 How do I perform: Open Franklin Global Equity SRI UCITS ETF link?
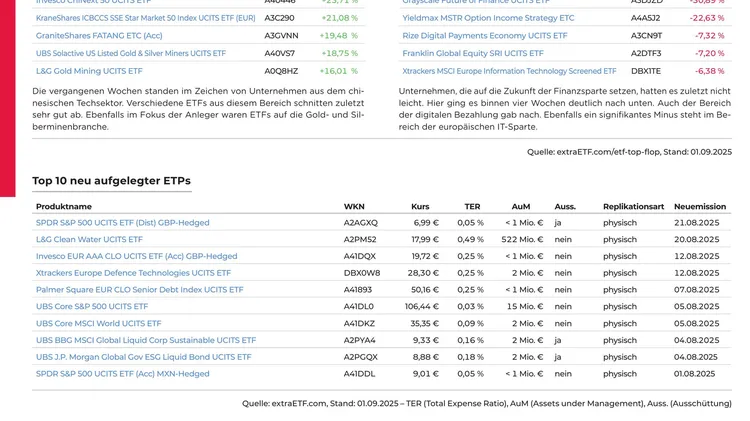coord(473,54)
